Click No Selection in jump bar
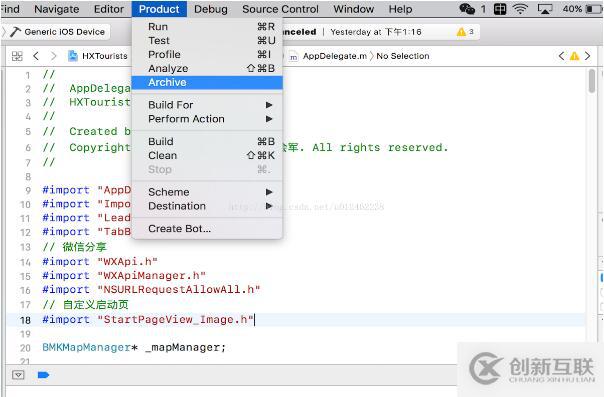 403,56
